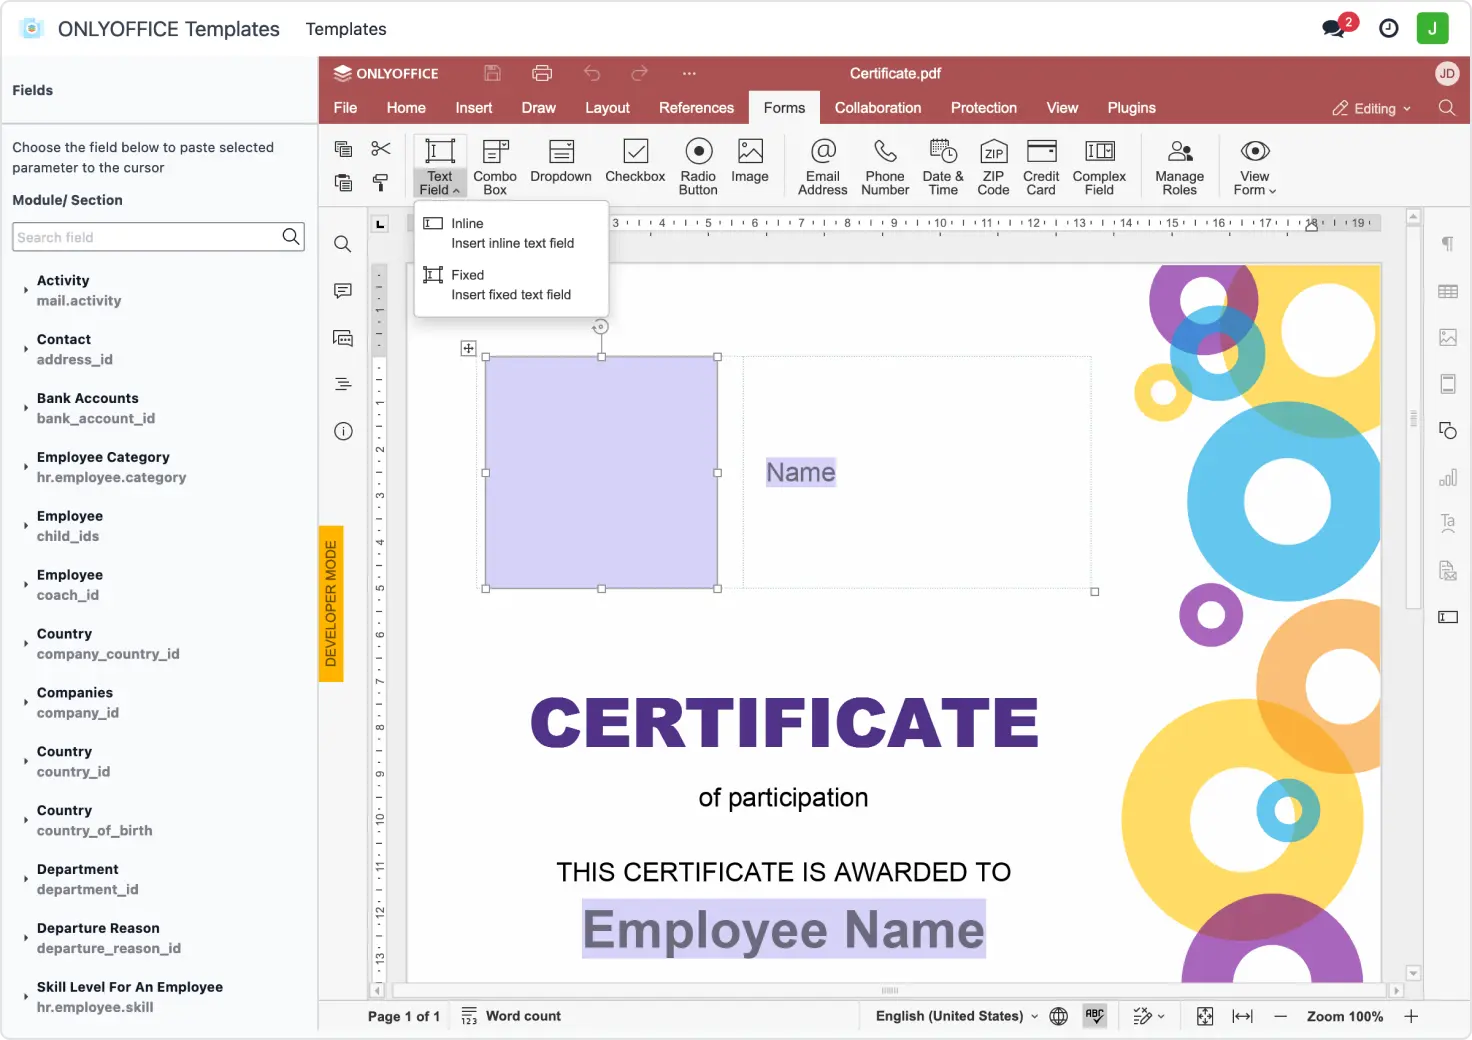Switch to the Layout tab
Image resolution: width=1472 pixels, height=1040 pixels.
607,108
